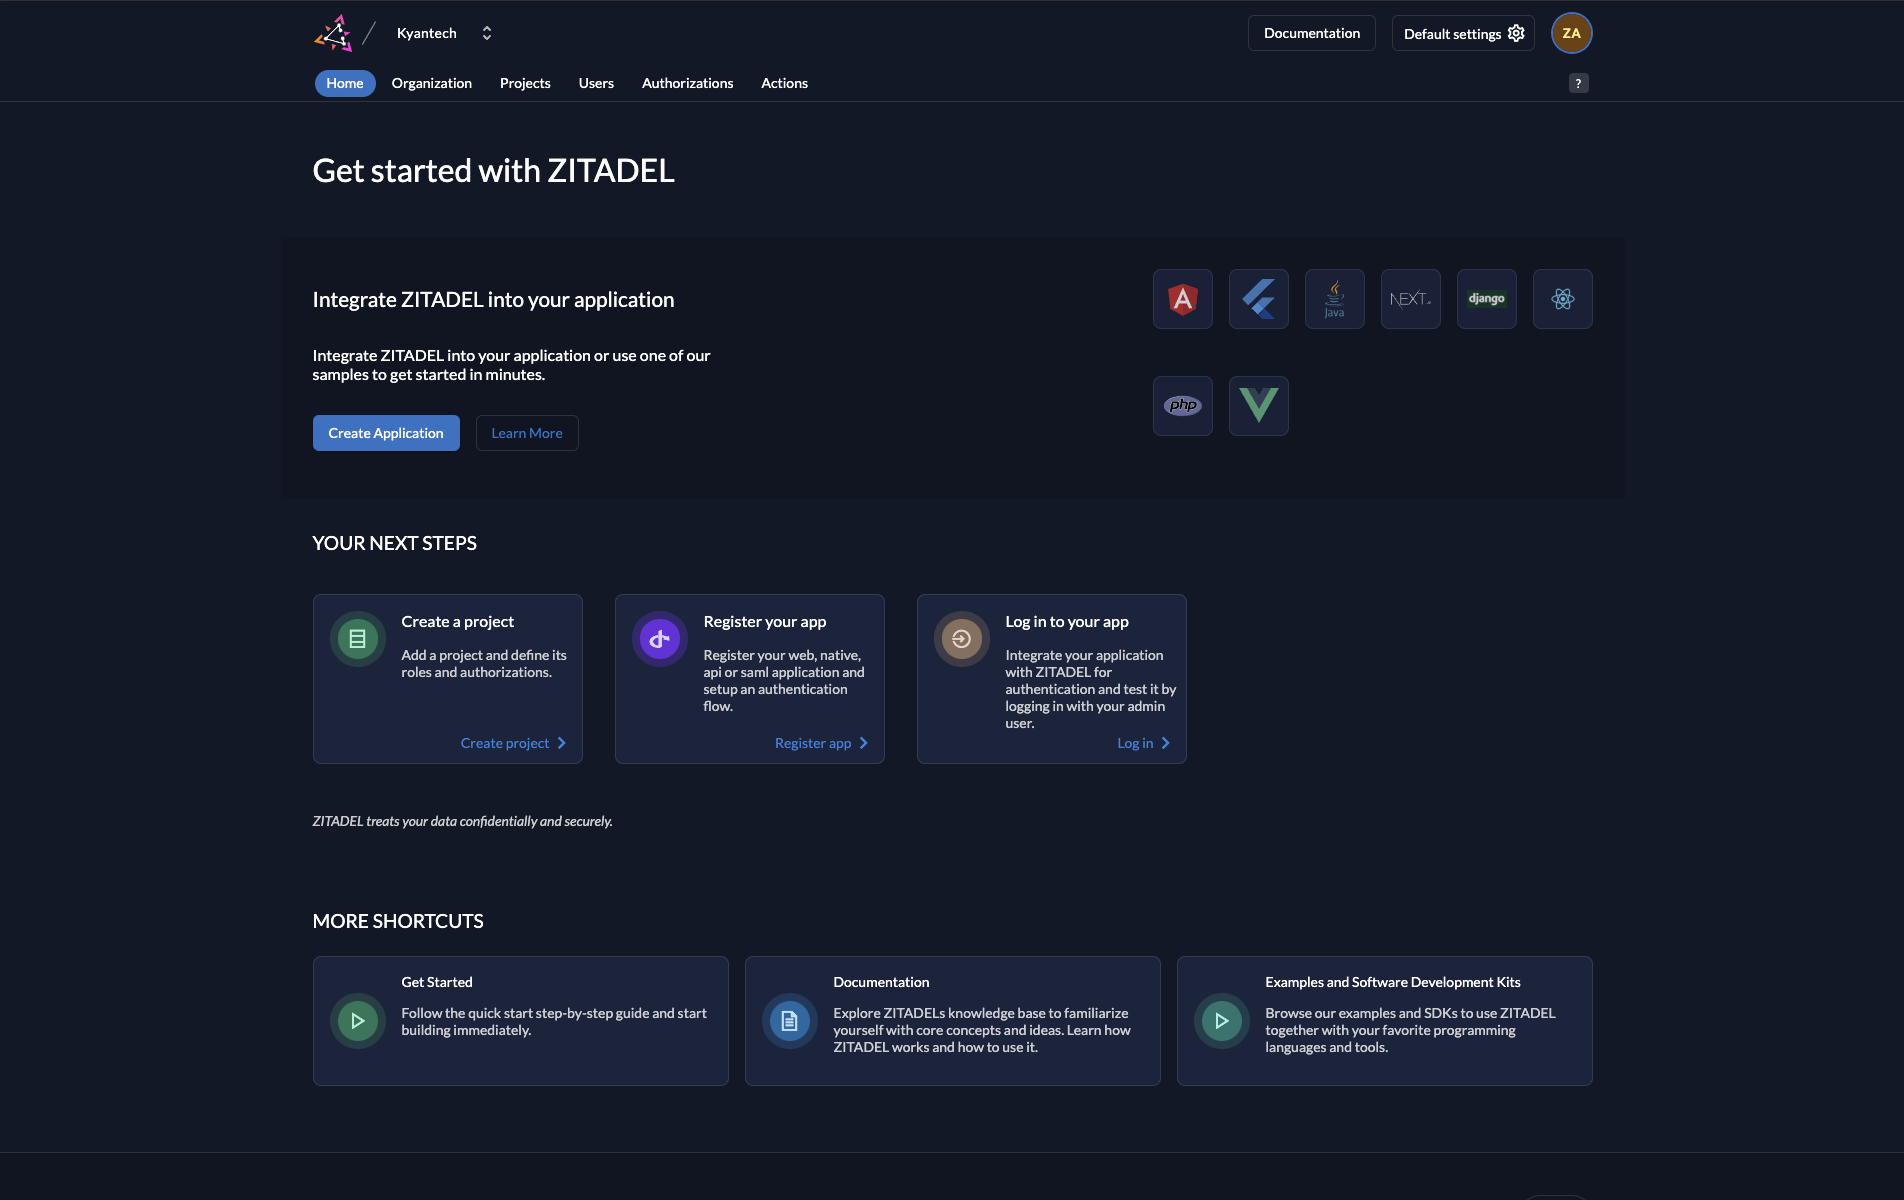Click the gear icon in Default settings
This screenshot has width=1904, height=1200.
[1516, 33]
